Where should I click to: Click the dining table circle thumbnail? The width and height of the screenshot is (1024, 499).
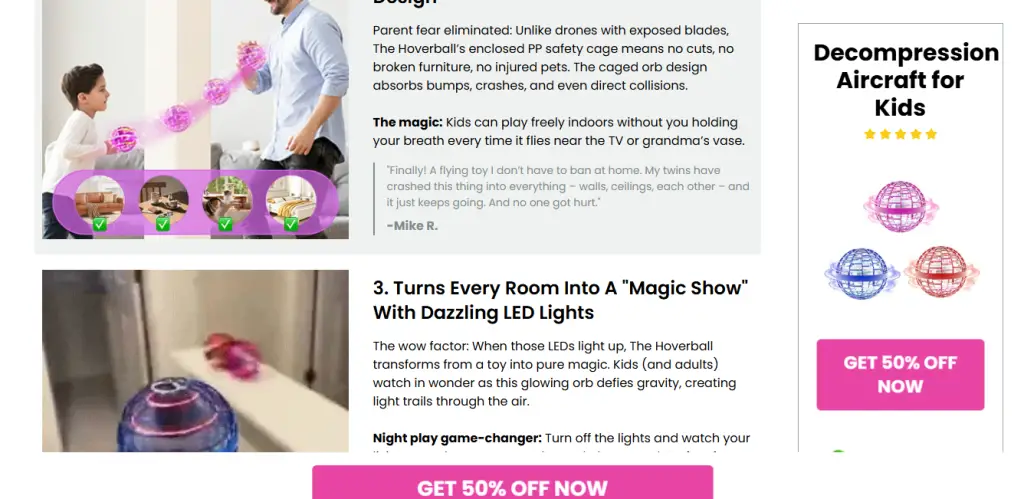click(163, 199)
